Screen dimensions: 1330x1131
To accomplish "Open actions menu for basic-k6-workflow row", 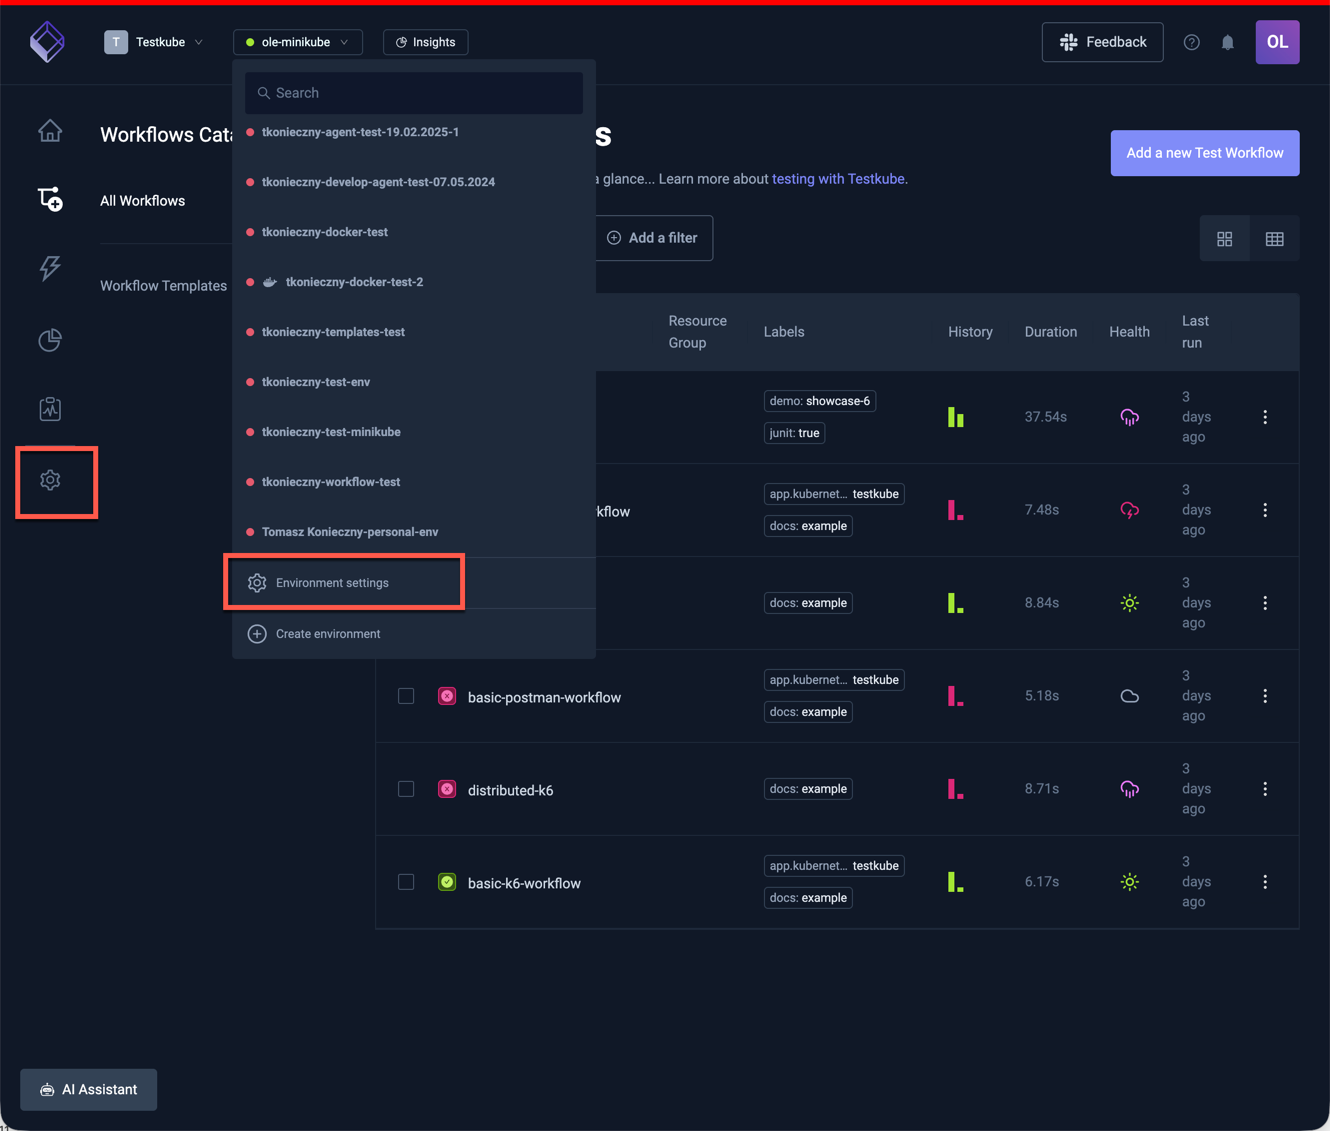I will 1265,882.
